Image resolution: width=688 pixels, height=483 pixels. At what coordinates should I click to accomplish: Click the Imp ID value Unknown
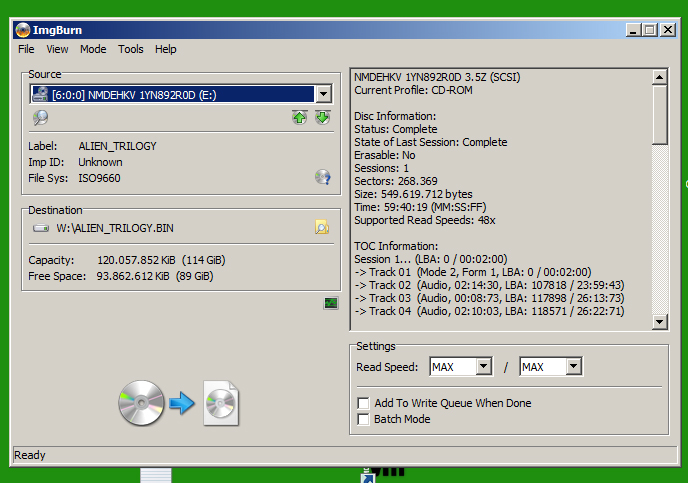tap(100, 162)
